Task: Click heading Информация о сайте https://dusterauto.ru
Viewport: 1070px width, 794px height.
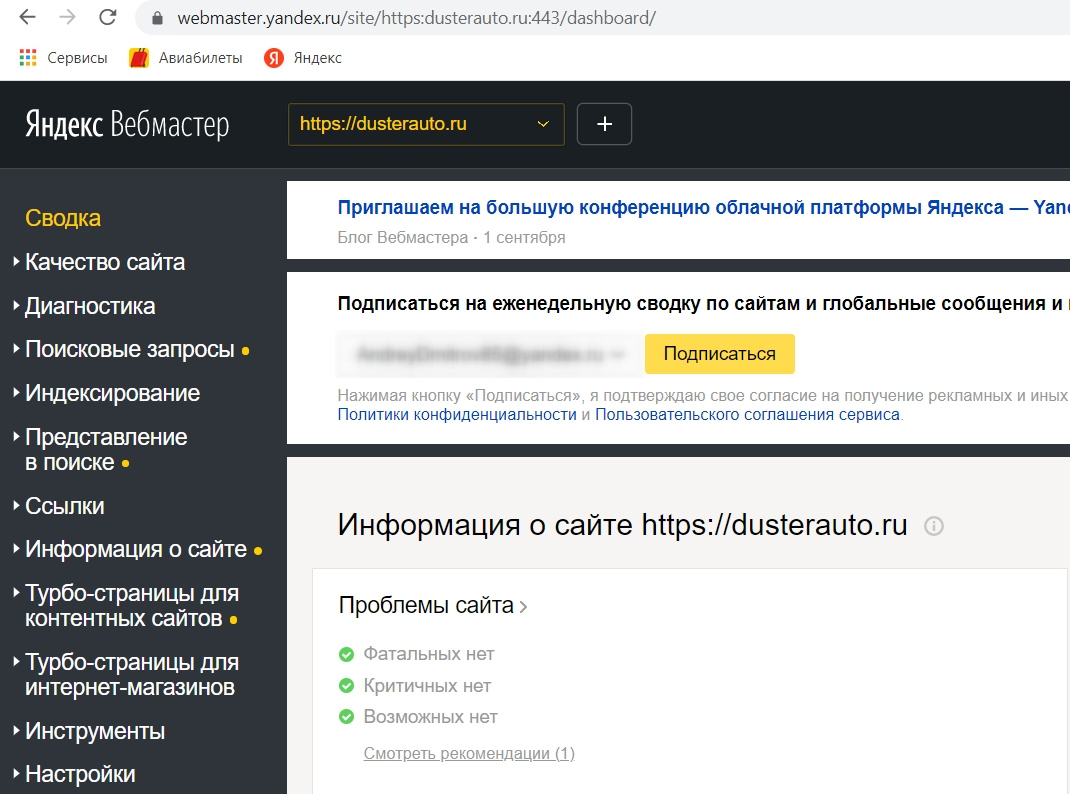Action: 622,525
